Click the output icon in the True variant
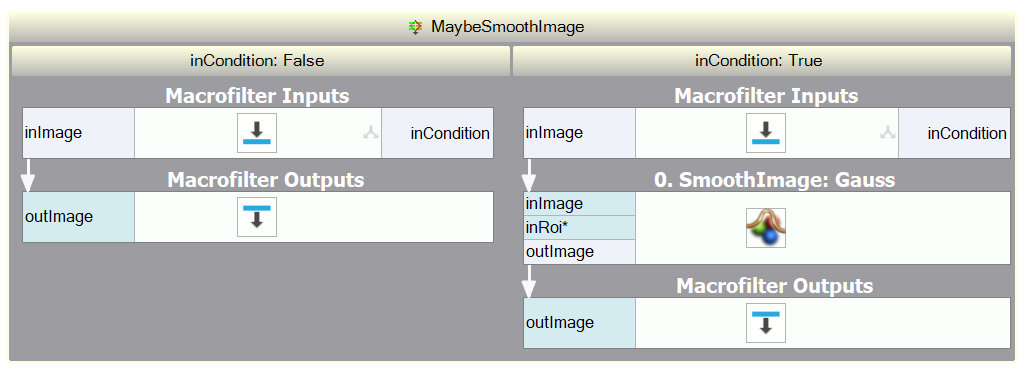The height and width of the screenshot is (374, 1024). click(766, 323)
